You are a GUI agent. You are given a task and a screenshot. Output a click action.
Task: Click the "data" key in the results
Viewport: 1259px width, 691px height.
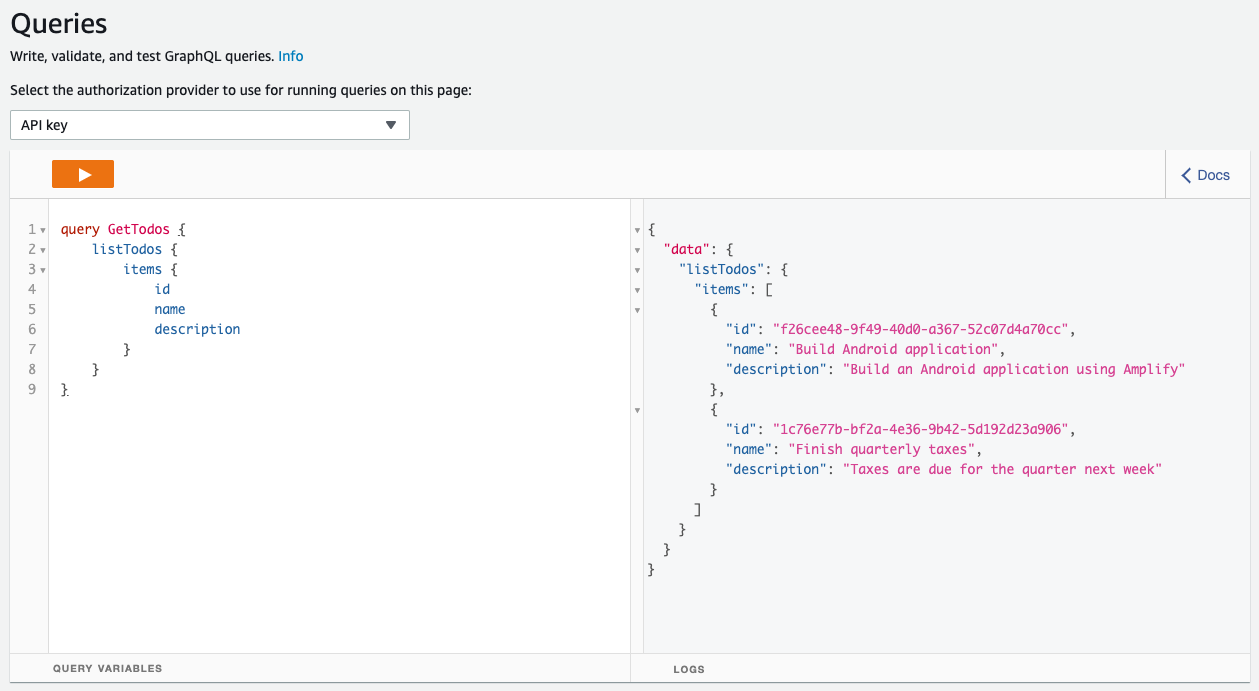tap(687, 249)
